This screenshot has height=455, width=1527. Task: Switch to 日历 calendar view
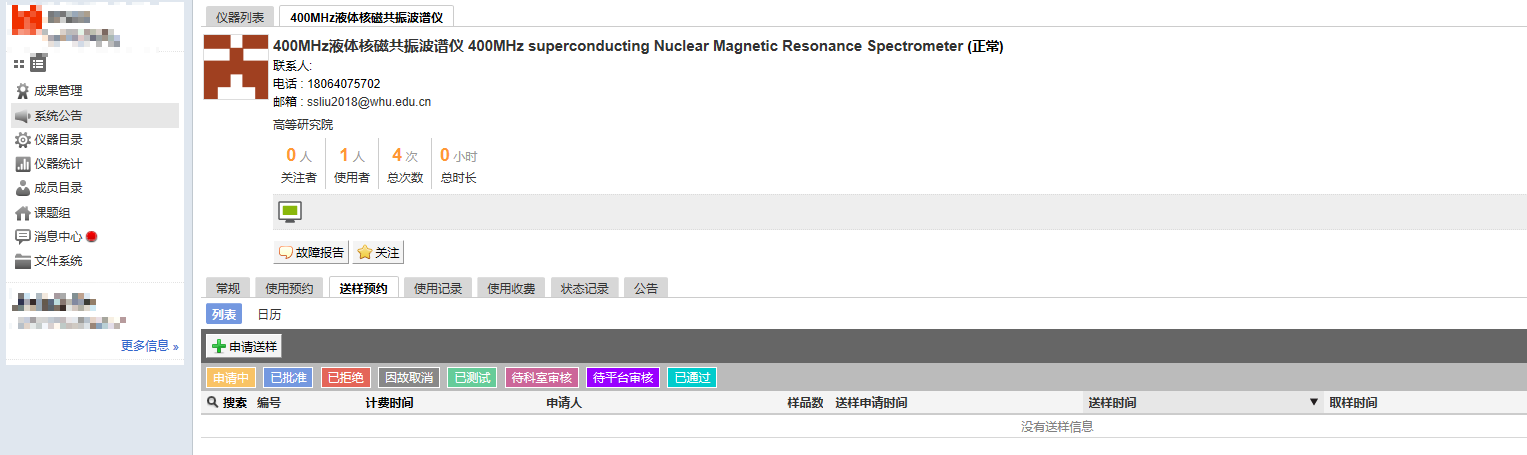pos(269,314)
